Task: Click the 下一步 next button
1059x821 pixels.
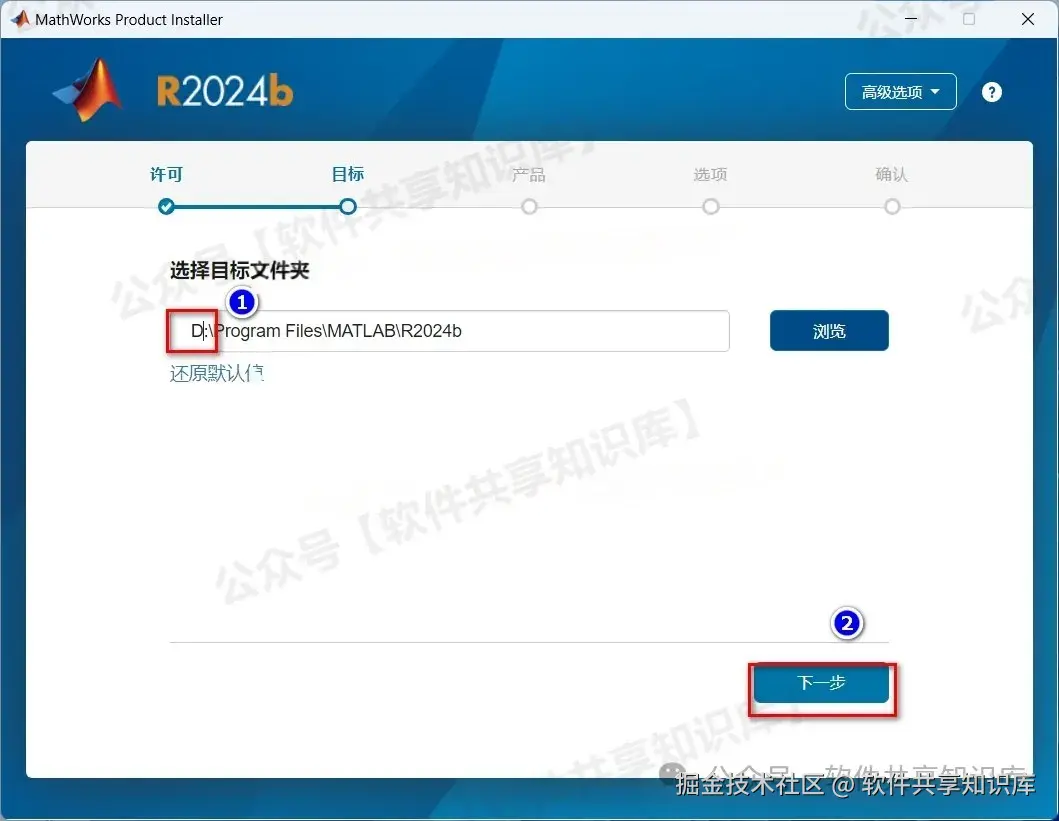Action: pyautogui.click(x=821, y=683)
